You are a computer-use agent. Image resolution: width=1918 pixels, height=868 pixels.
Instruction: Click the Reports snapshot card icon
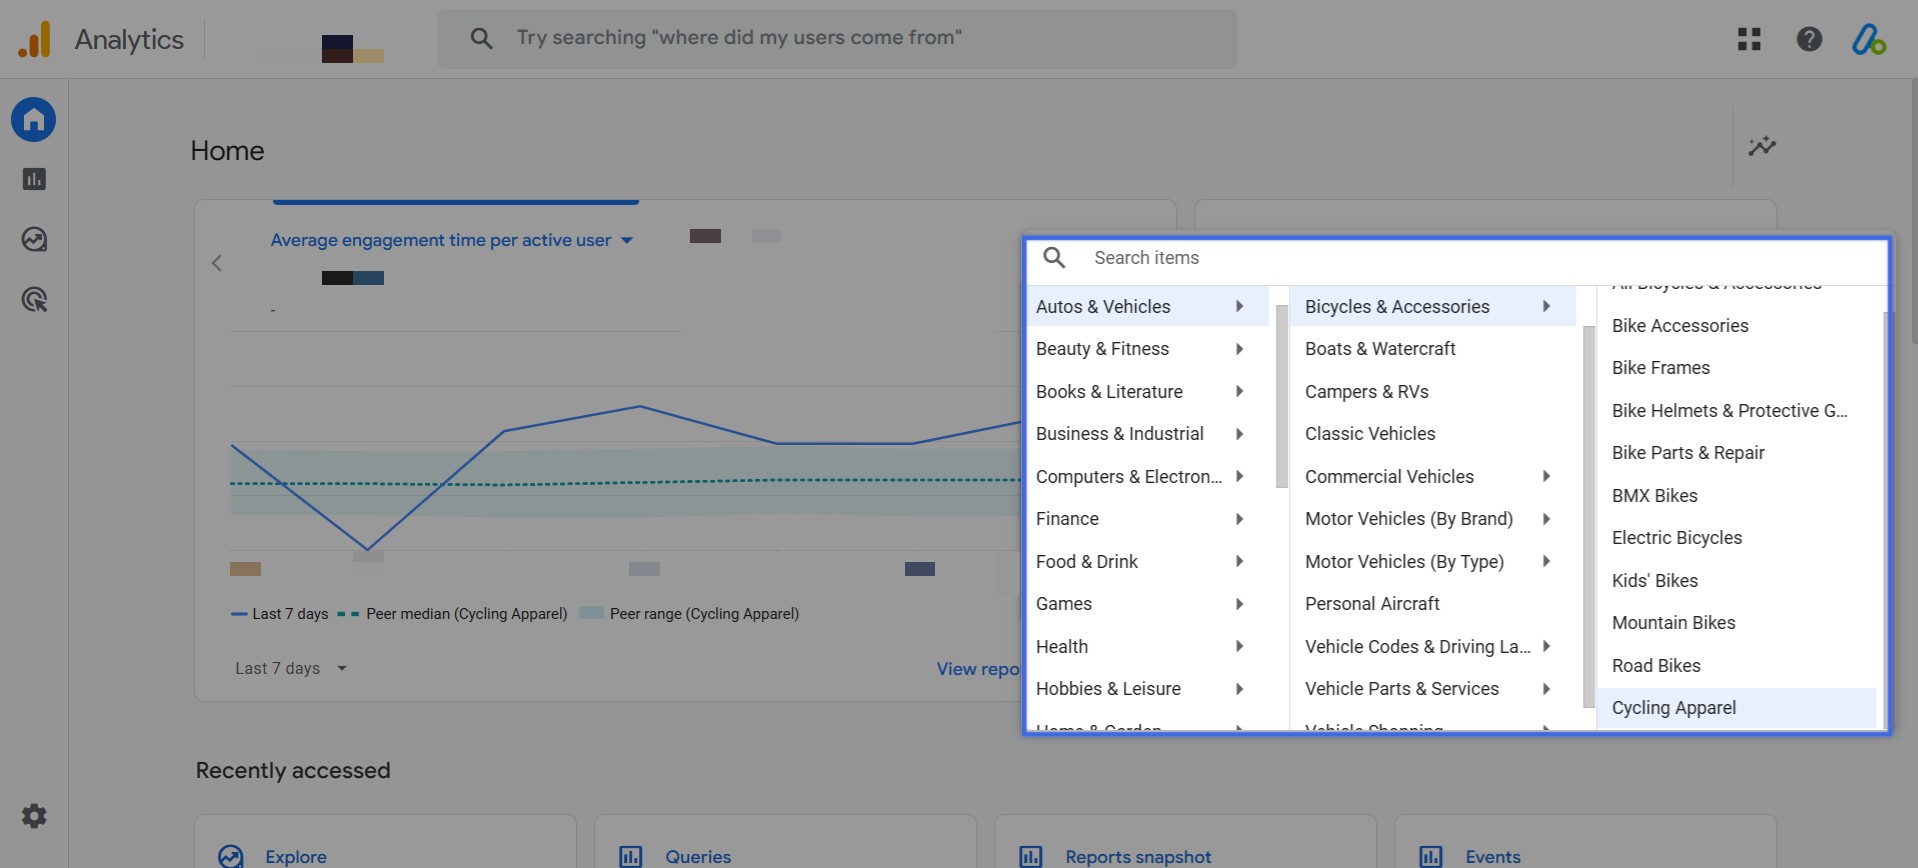(x=1031, y=856)
